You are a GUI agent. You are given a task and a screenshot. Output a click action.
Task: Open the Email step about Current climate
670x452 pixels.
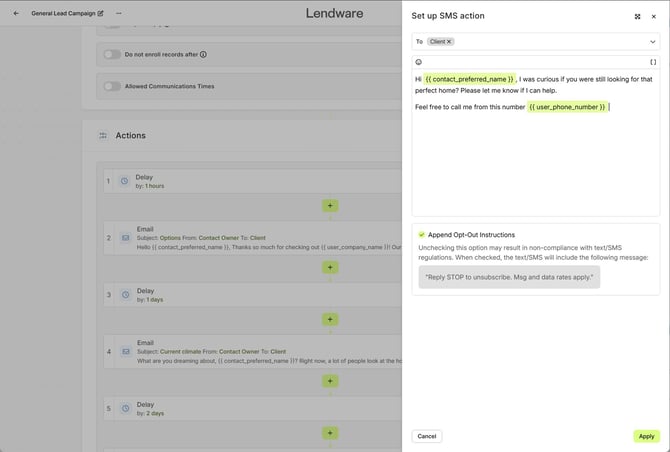[250, 351]
